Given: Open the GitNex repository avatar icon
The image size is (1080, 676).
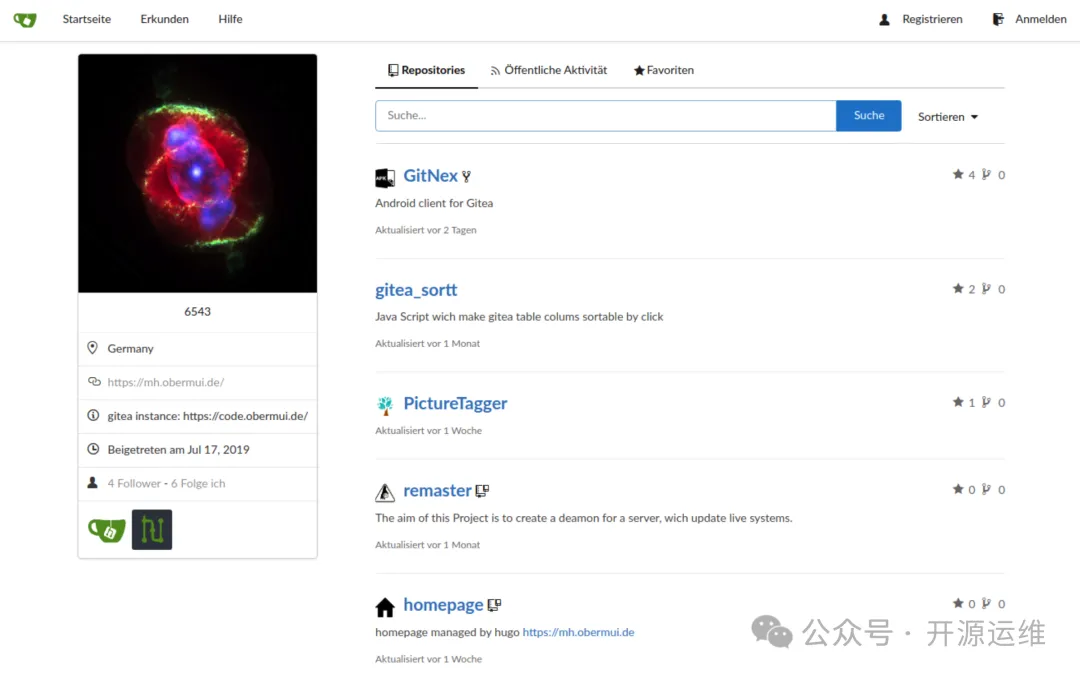Looking at the screenshot, I should pos(385,177).
